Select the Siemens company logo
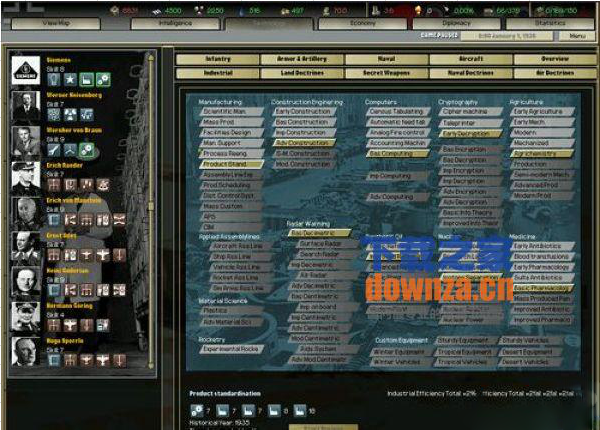The width and height of the screenshot is (600, 430). pos(26,70)
